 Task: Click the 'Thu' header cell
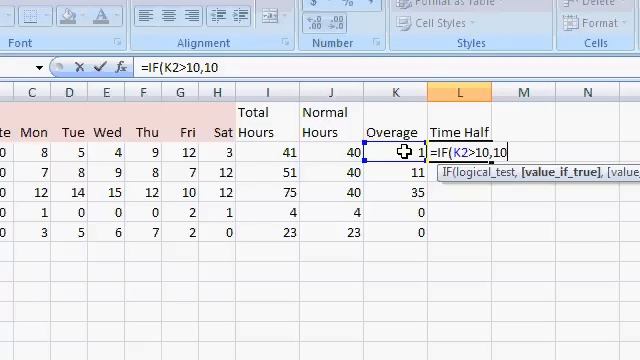143,132
